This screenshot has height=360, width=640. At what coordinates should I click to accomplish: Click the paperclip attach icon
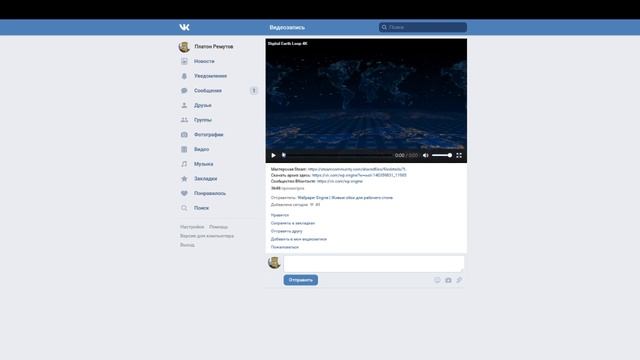coord(459,280)
